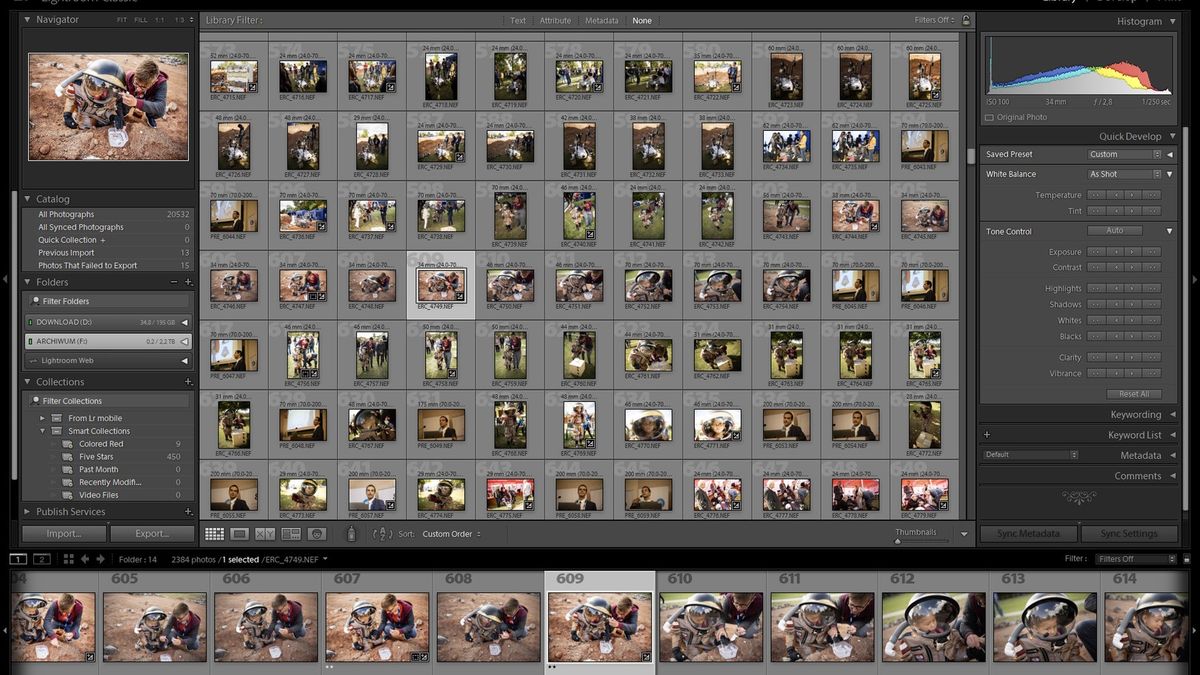
Task: Open Saved Preset Custom dropdown
Action: (x=1125, y=154)
